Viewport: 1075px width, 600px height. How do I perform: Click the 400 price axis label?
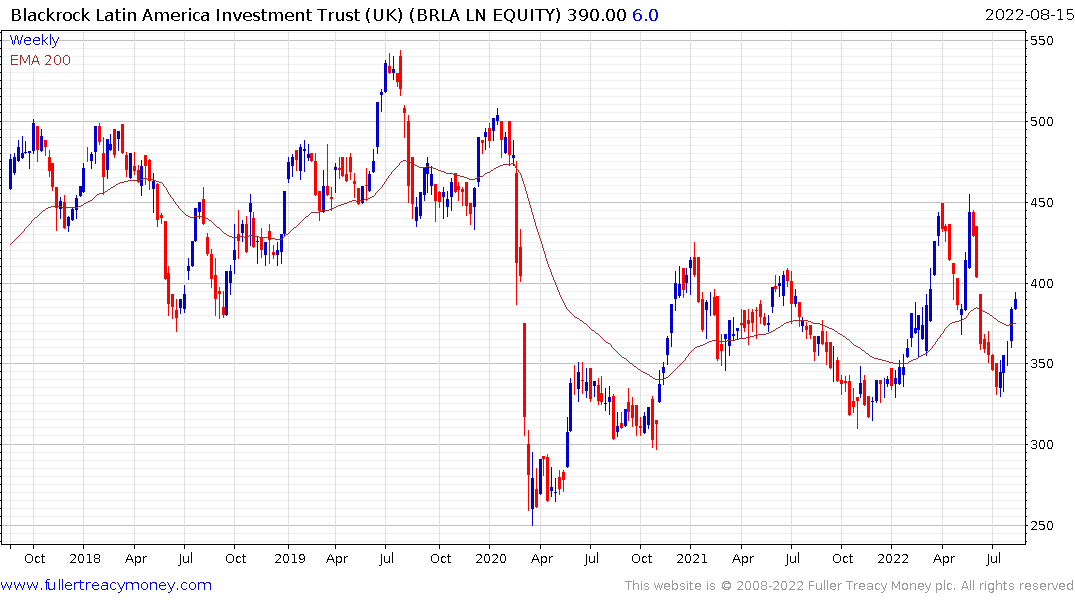coord(1041,283)
